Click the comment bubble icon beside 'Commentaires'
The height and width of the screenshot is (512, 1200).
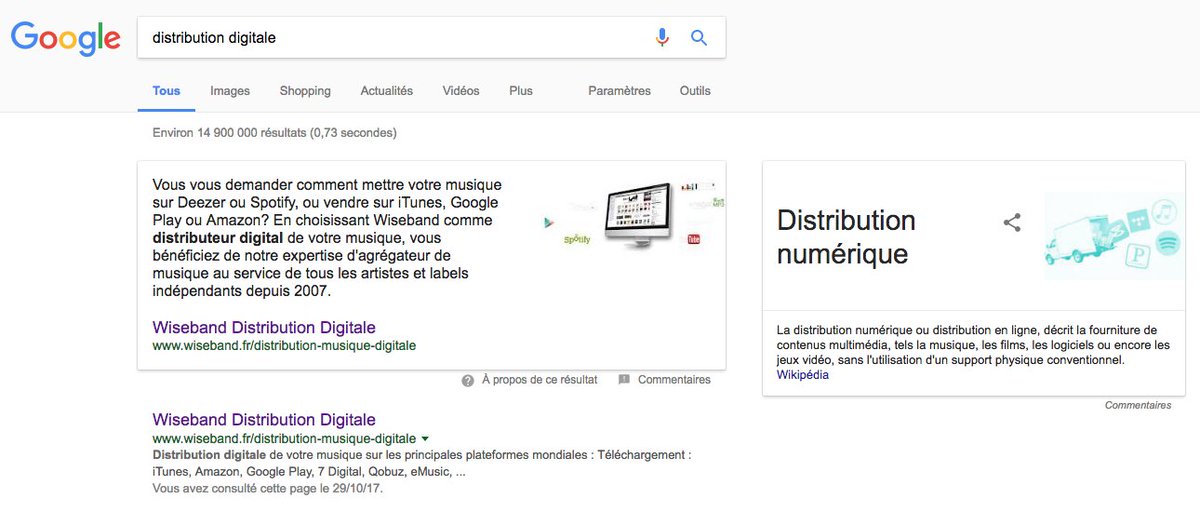pyautogui.click(x=624, y=380)
